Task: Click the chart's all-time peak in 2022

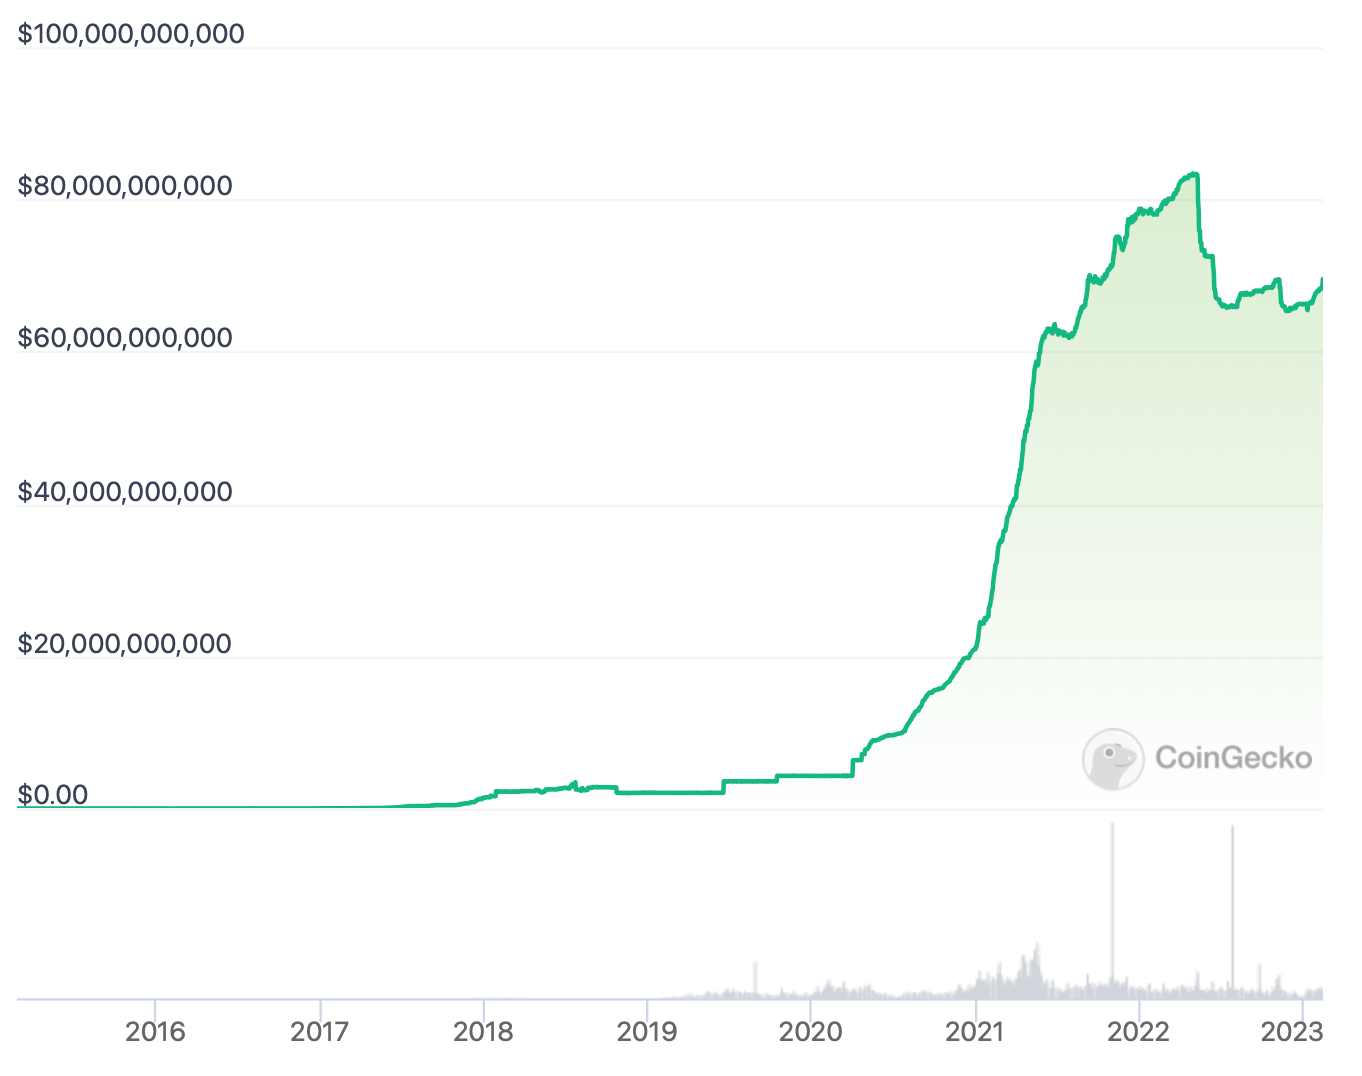Action: point(1192,175)
